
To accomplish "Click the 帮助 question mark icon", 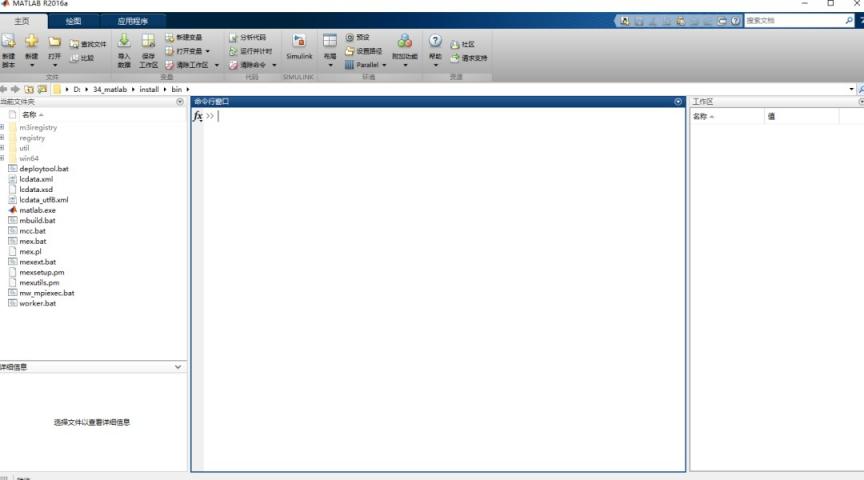I will pos(435,41).
